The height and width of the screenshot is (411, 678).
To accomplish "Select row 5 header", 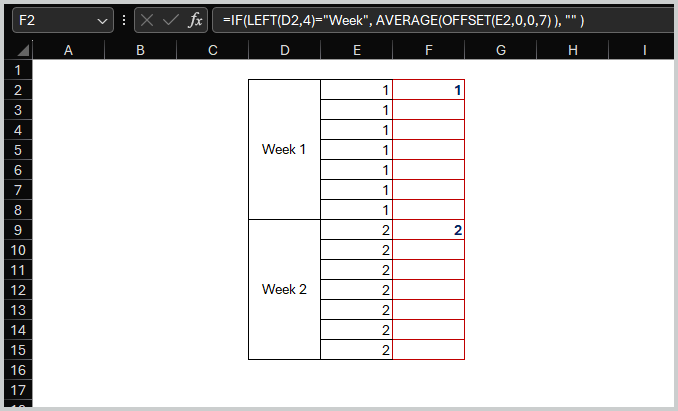I will pyautogui.click(x=18, y=150).
